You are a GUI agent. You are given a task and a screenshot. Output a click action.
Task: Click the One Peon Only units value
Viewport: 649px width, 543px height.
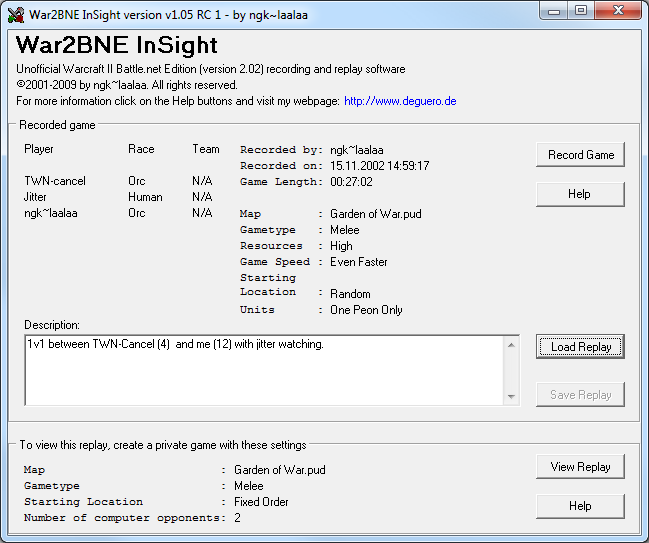[x=366, y=310]
